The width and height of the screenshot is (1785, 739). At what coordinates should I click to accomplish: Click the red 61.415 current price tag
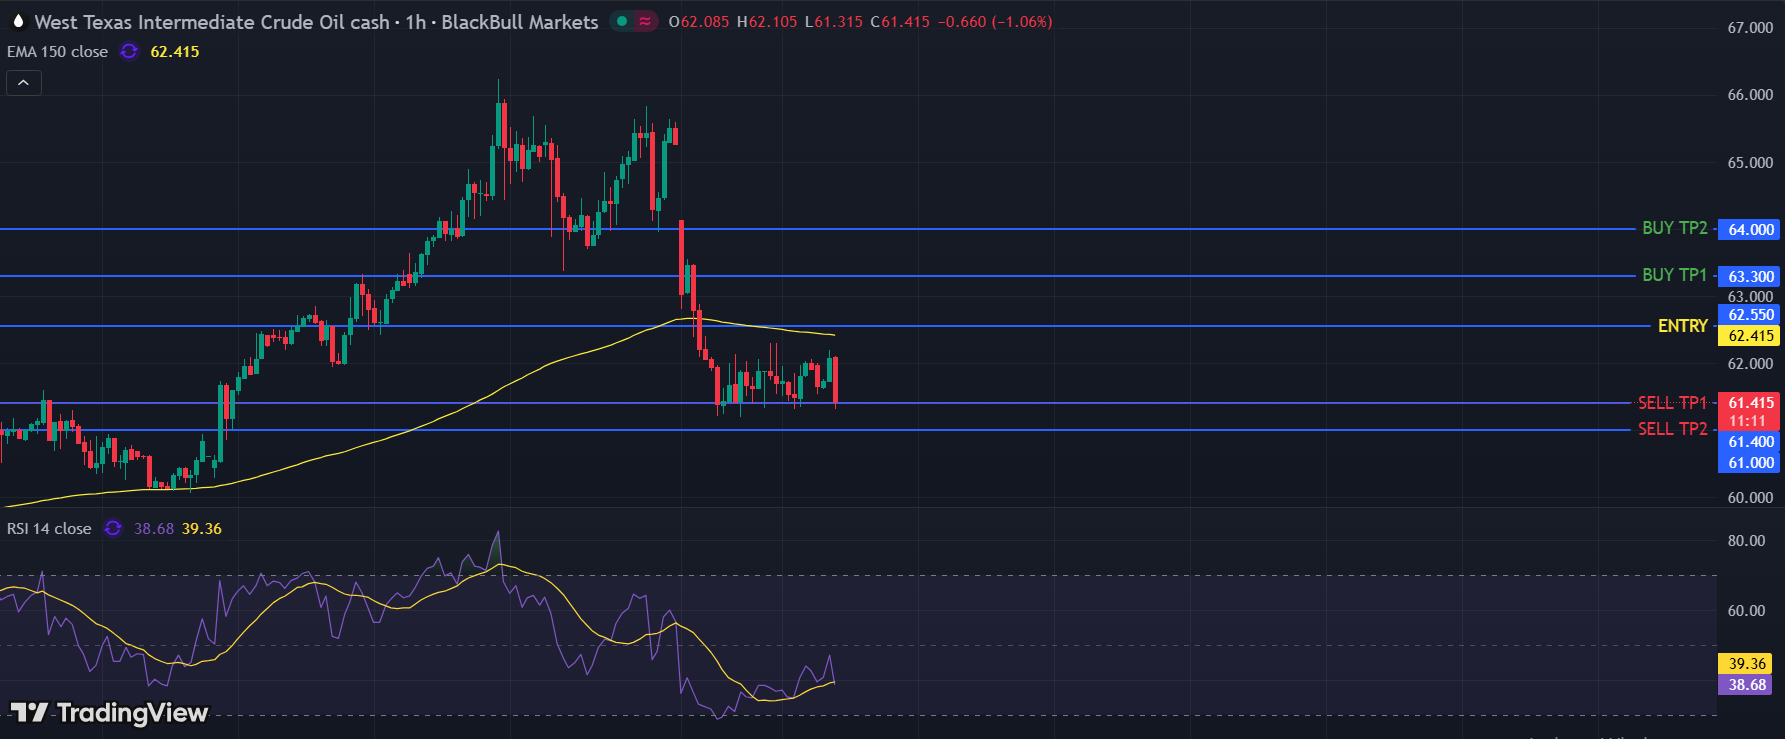(x=1751, y=403)
